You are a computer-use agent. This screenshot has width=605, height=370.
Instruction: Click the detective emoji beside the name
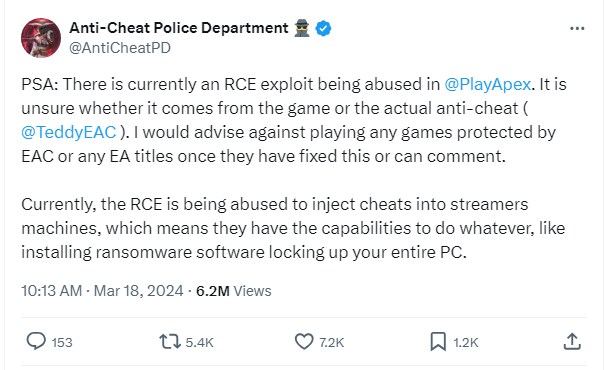coord(302,28)
